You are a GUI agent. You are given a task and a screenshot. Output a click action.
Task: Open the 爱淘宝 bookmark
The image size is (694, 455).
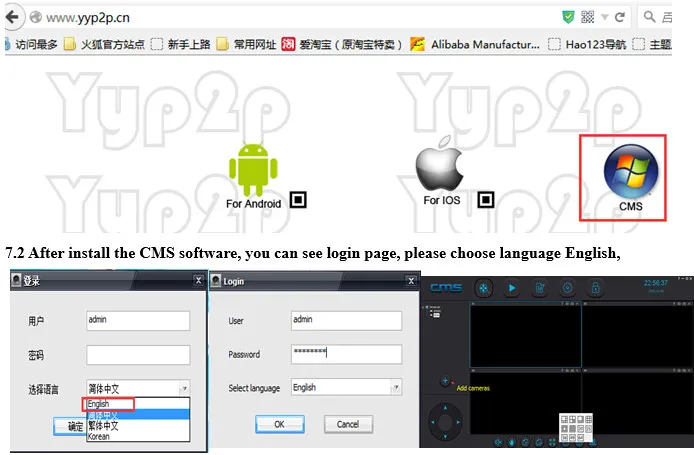click(342, 44)
